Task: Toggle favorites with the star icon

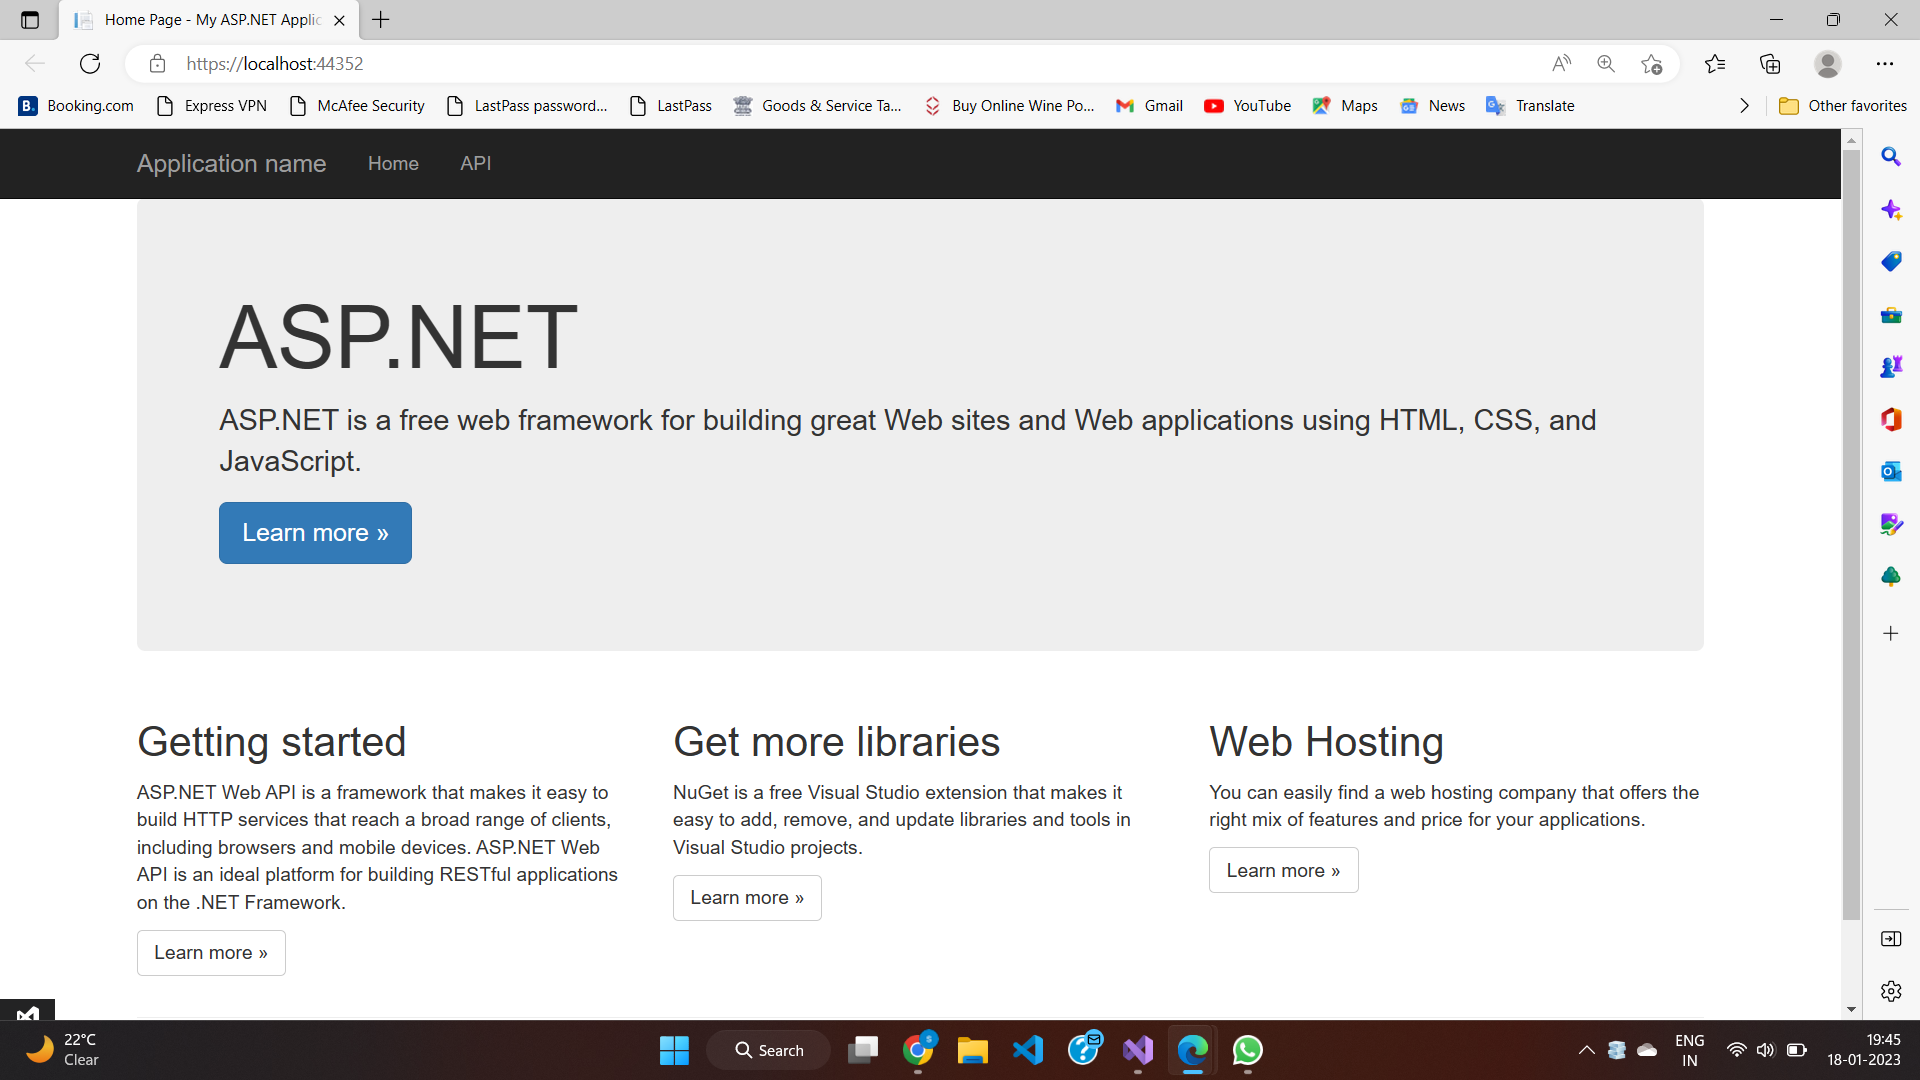Action: (1652, 63)
